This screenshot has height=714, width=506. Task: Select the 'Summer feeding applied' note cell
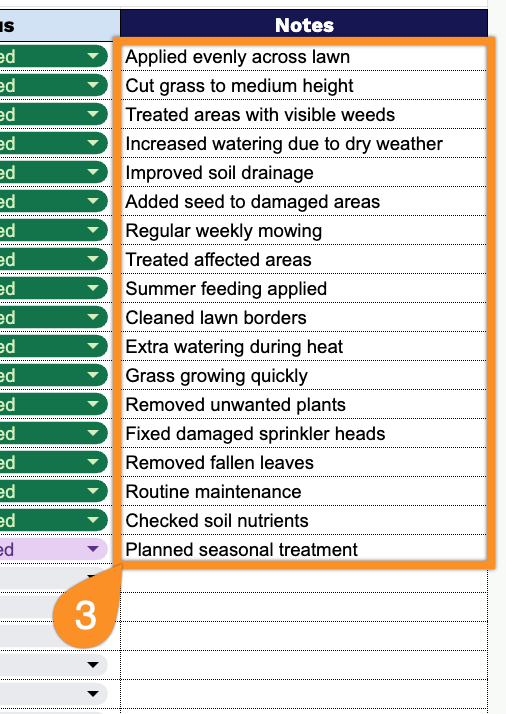(304, 288)
